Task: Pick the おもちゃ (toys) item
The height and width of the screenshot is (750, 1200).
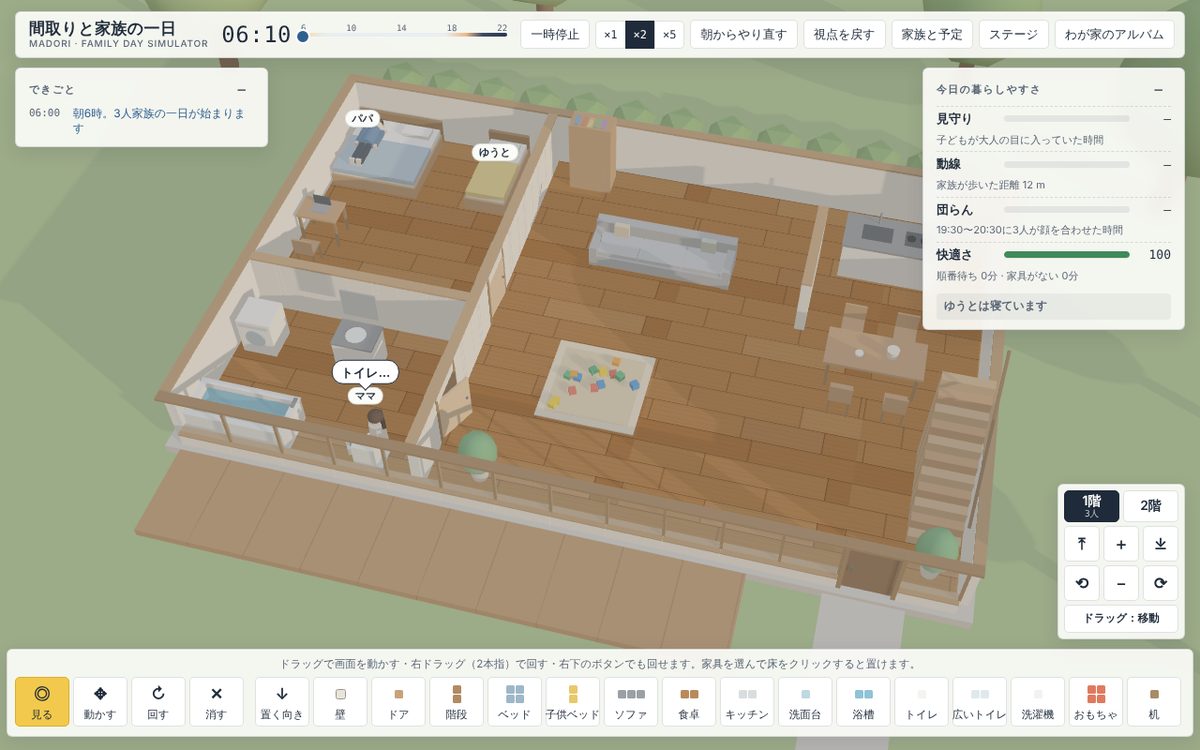Action: pyautogui.click(x=1096, y=701)
